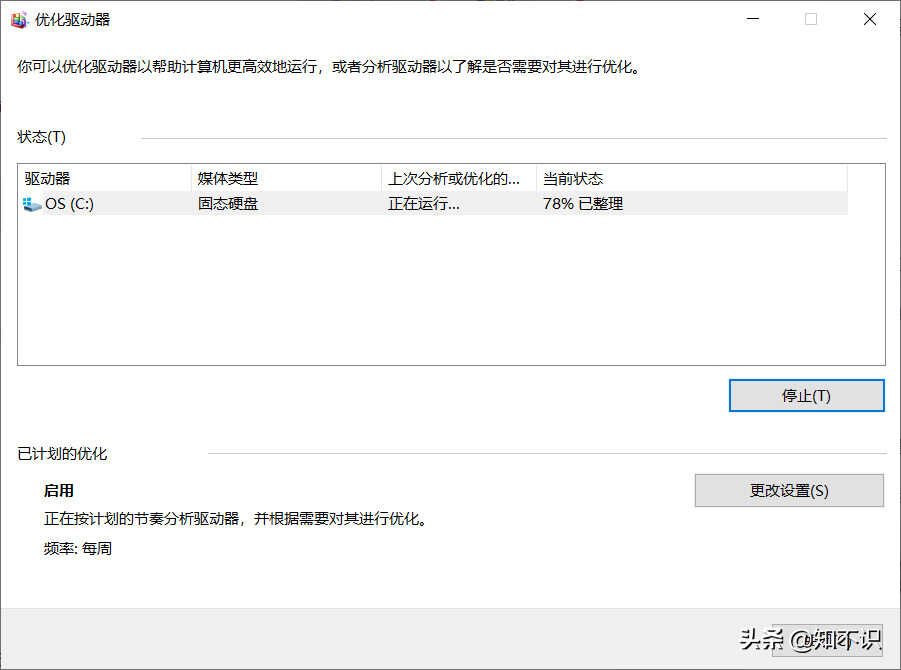This screenshot has width=901, height=670.
Task: Minimize the Optimize Drives window
Action: pyautogui.click(x=753, y=19)
